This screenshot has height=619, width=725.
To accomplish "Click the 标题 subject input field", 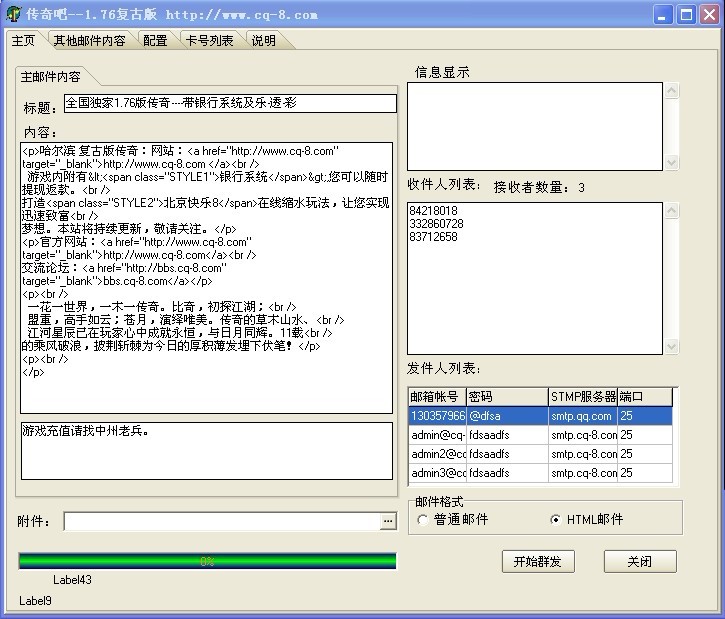I will click(x=230, y=104).
